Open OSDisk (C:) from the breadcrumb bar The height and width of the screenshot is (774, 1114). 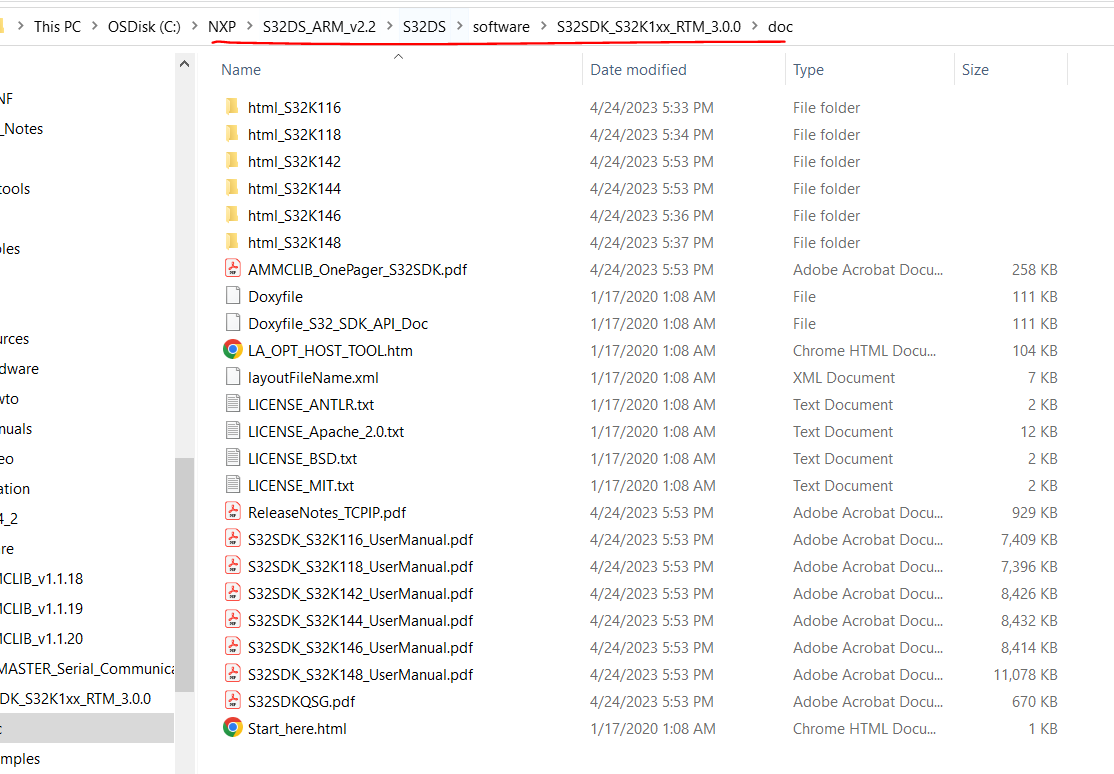(x=144, y=26)
